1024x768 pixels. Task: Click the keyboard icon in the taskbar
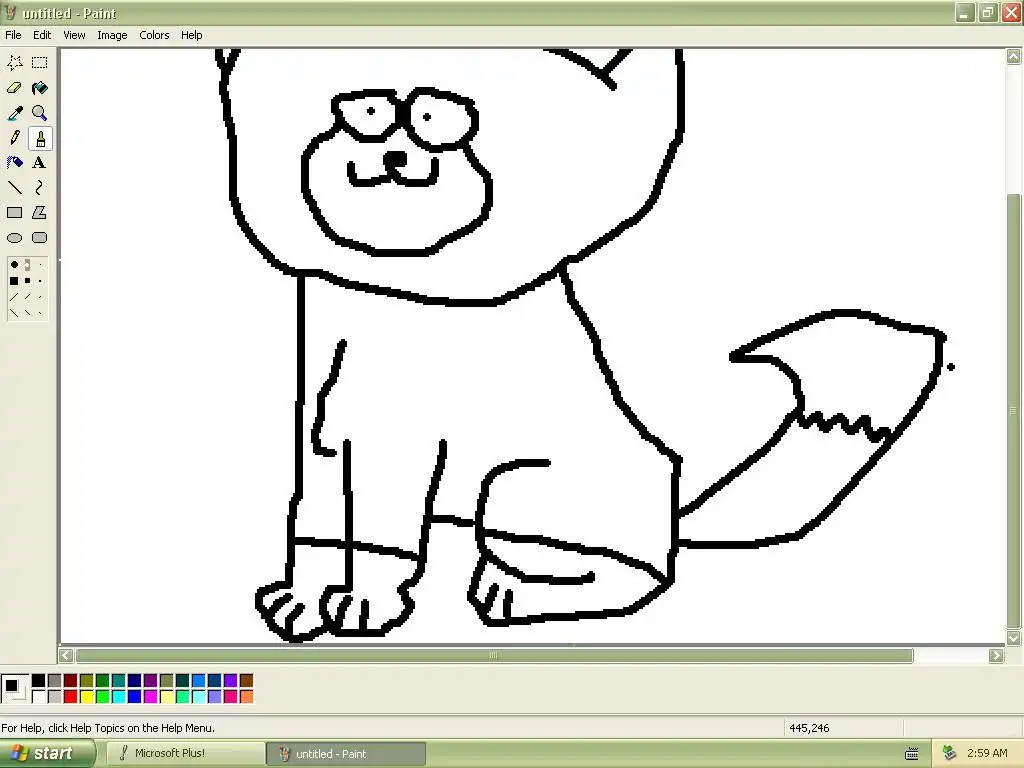pyautogui.click(x=912, y=754)
